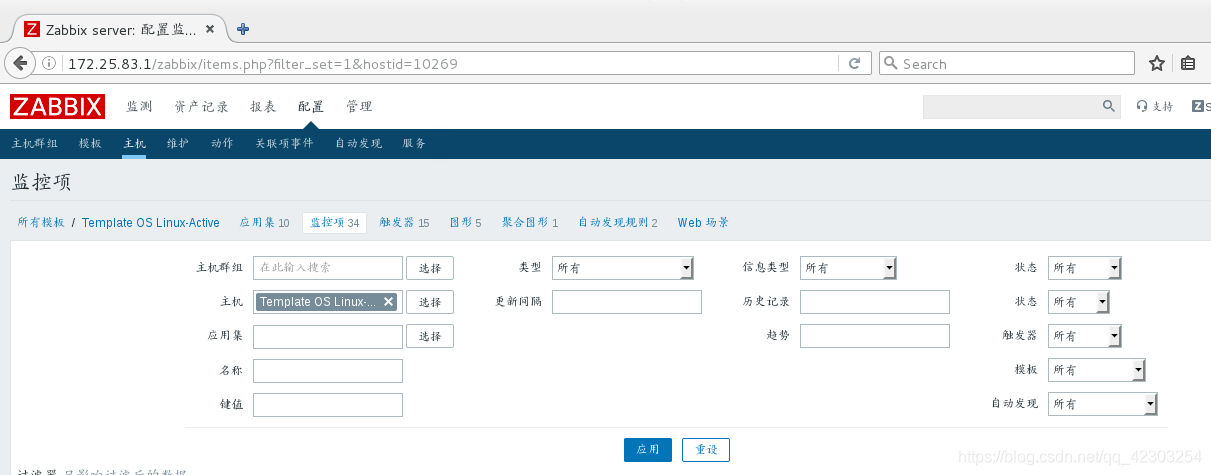Reload the page with the refresh icon
This screenshot has width=1211, height=475.
[x=854, y=63]
